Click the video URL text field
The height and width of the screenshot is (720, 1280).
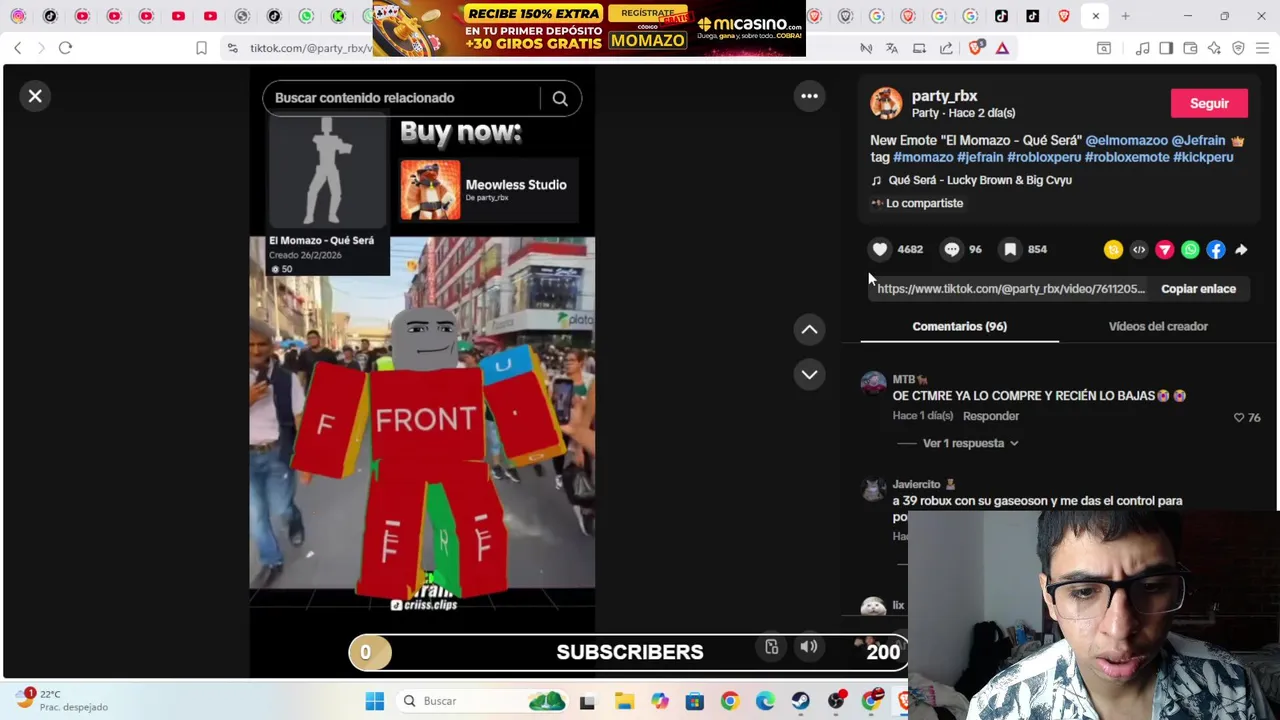[x=1011, y=289]
